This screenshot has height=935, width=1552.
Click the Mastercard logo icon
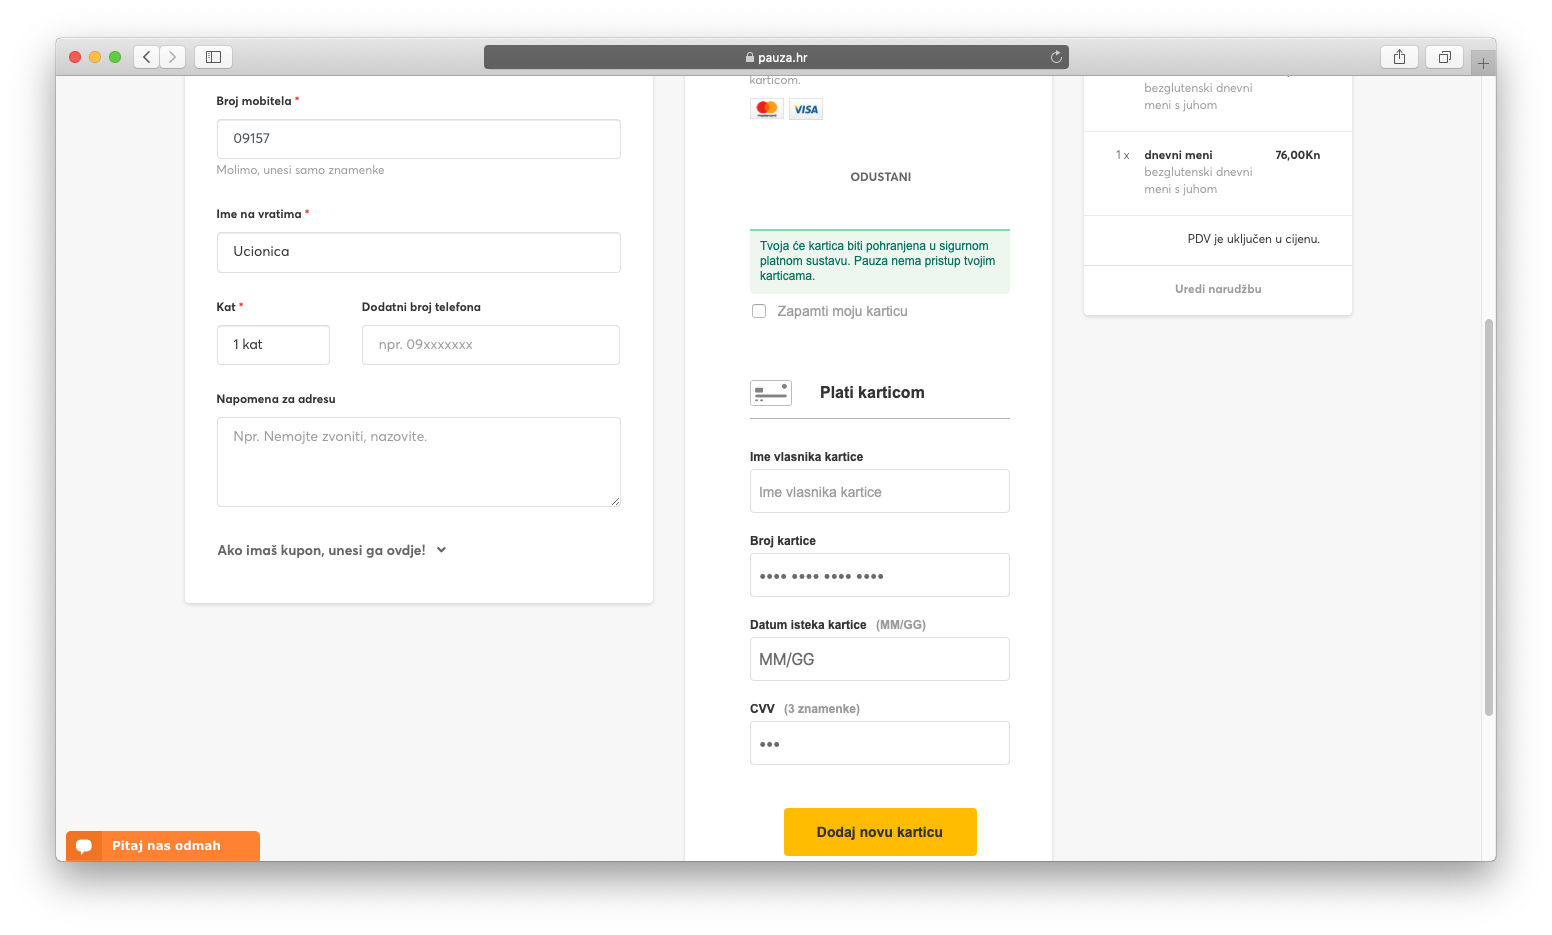[x=767, y=109]
